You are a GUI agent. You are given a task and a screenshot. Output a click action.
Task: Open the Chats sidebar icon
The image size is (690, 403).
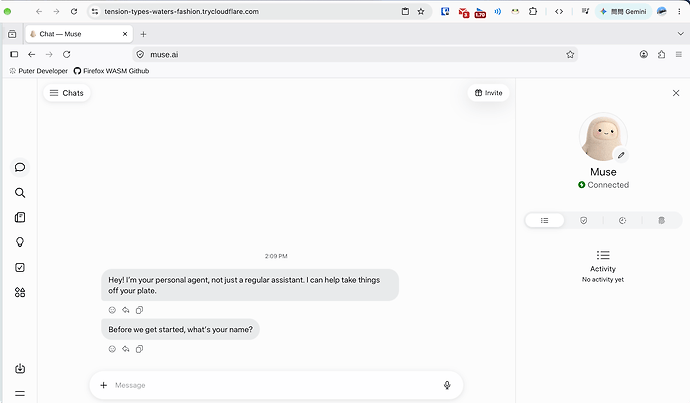point(20,167)
